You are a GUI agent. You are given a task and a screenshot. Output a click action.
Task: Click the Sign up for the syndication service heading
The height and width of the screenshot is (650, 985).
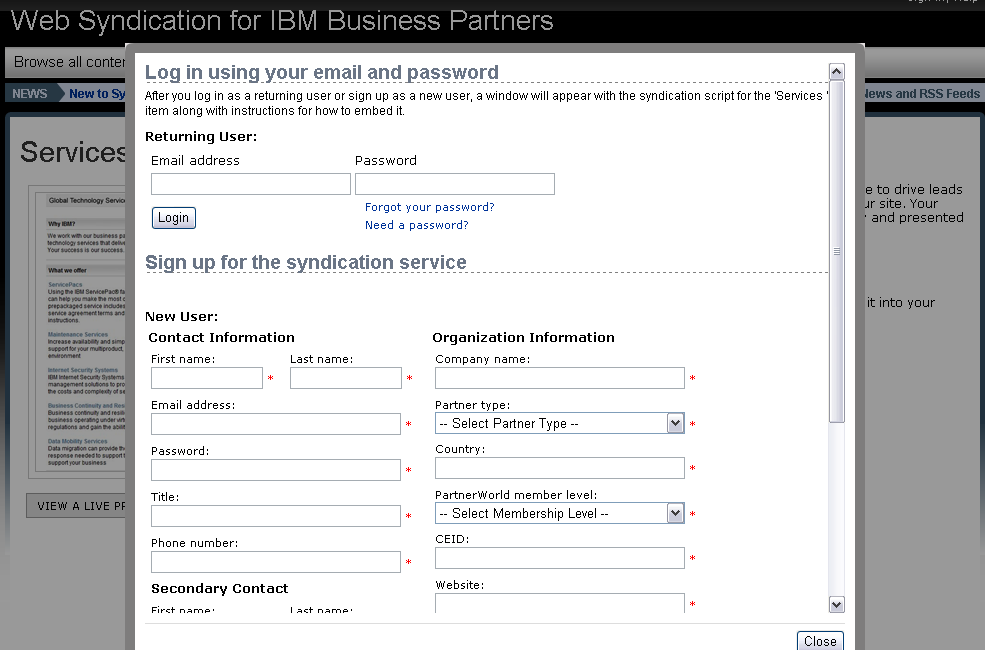coord(306,262)
